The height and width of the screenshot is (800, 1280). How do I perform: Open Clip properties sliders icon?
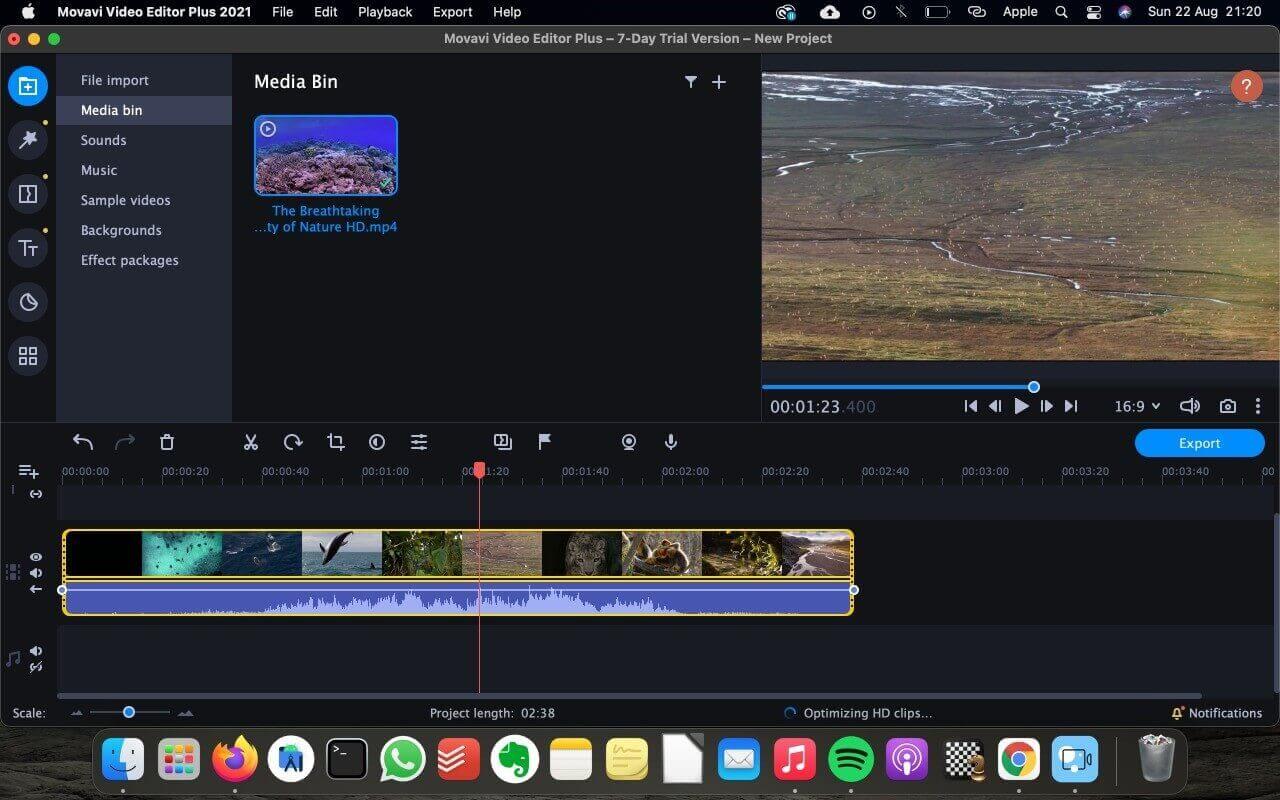coord(419,442)
